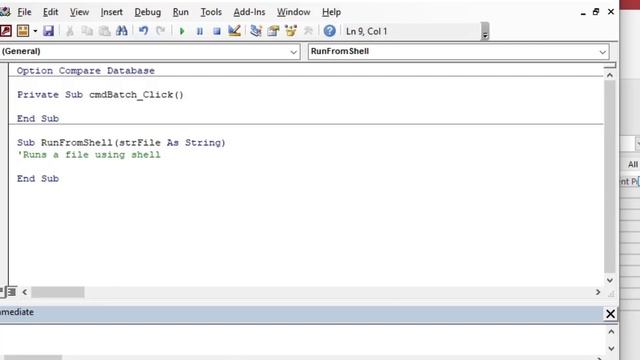This screenshot has width=640, height=360.
Task: Open the Insert menu
Action: coord(111,12)
